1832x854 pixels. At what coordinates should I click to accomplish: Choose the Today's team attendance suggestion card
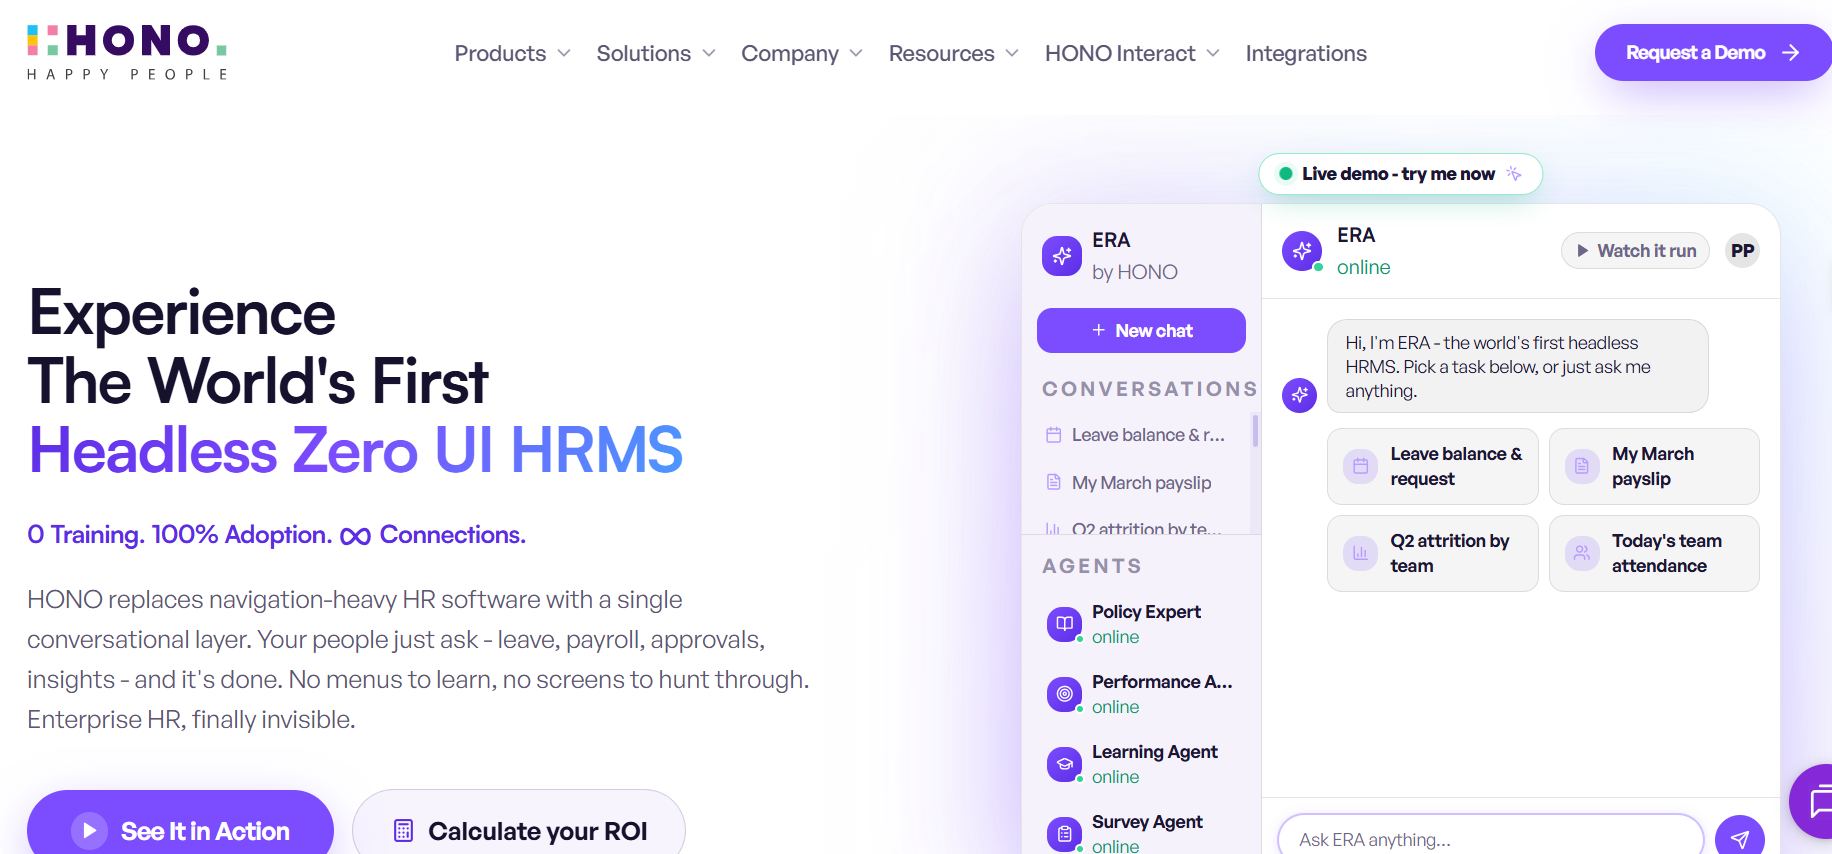coord(1654,553)
